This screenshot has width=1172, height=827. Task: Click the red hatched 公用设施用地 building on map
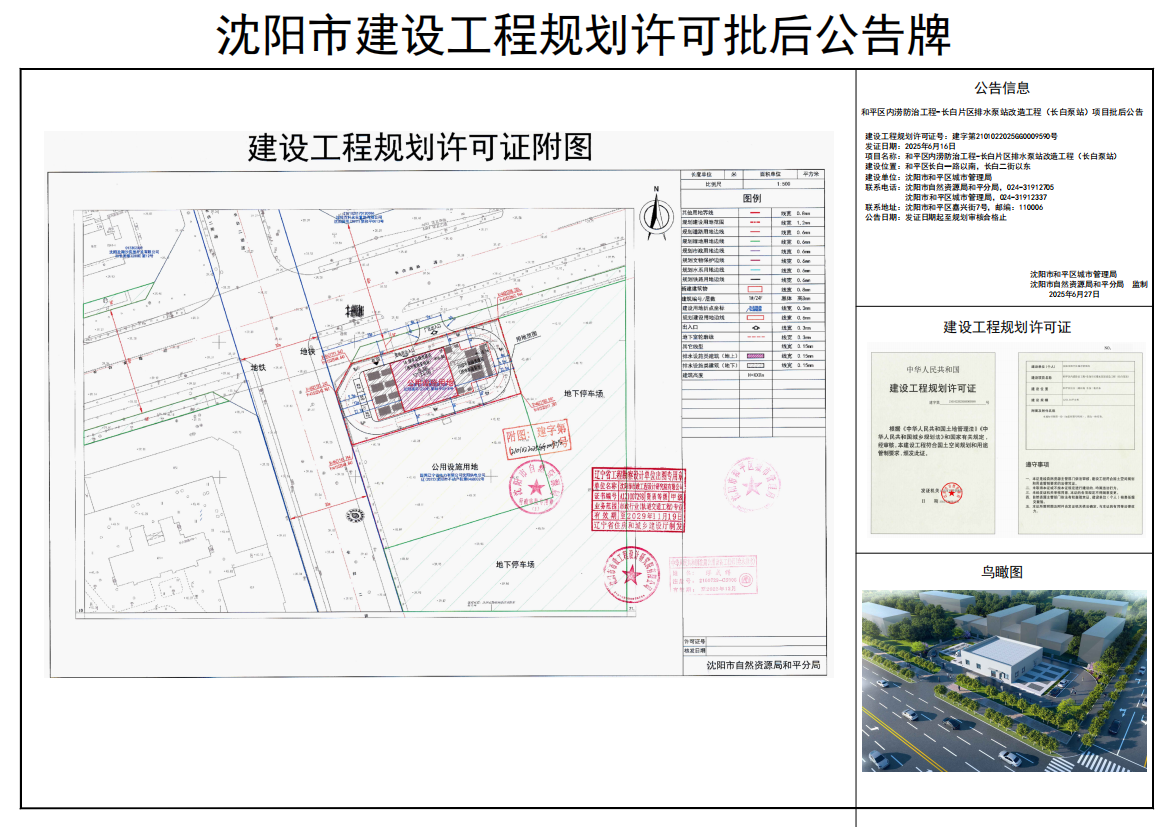tap(427, 382)
